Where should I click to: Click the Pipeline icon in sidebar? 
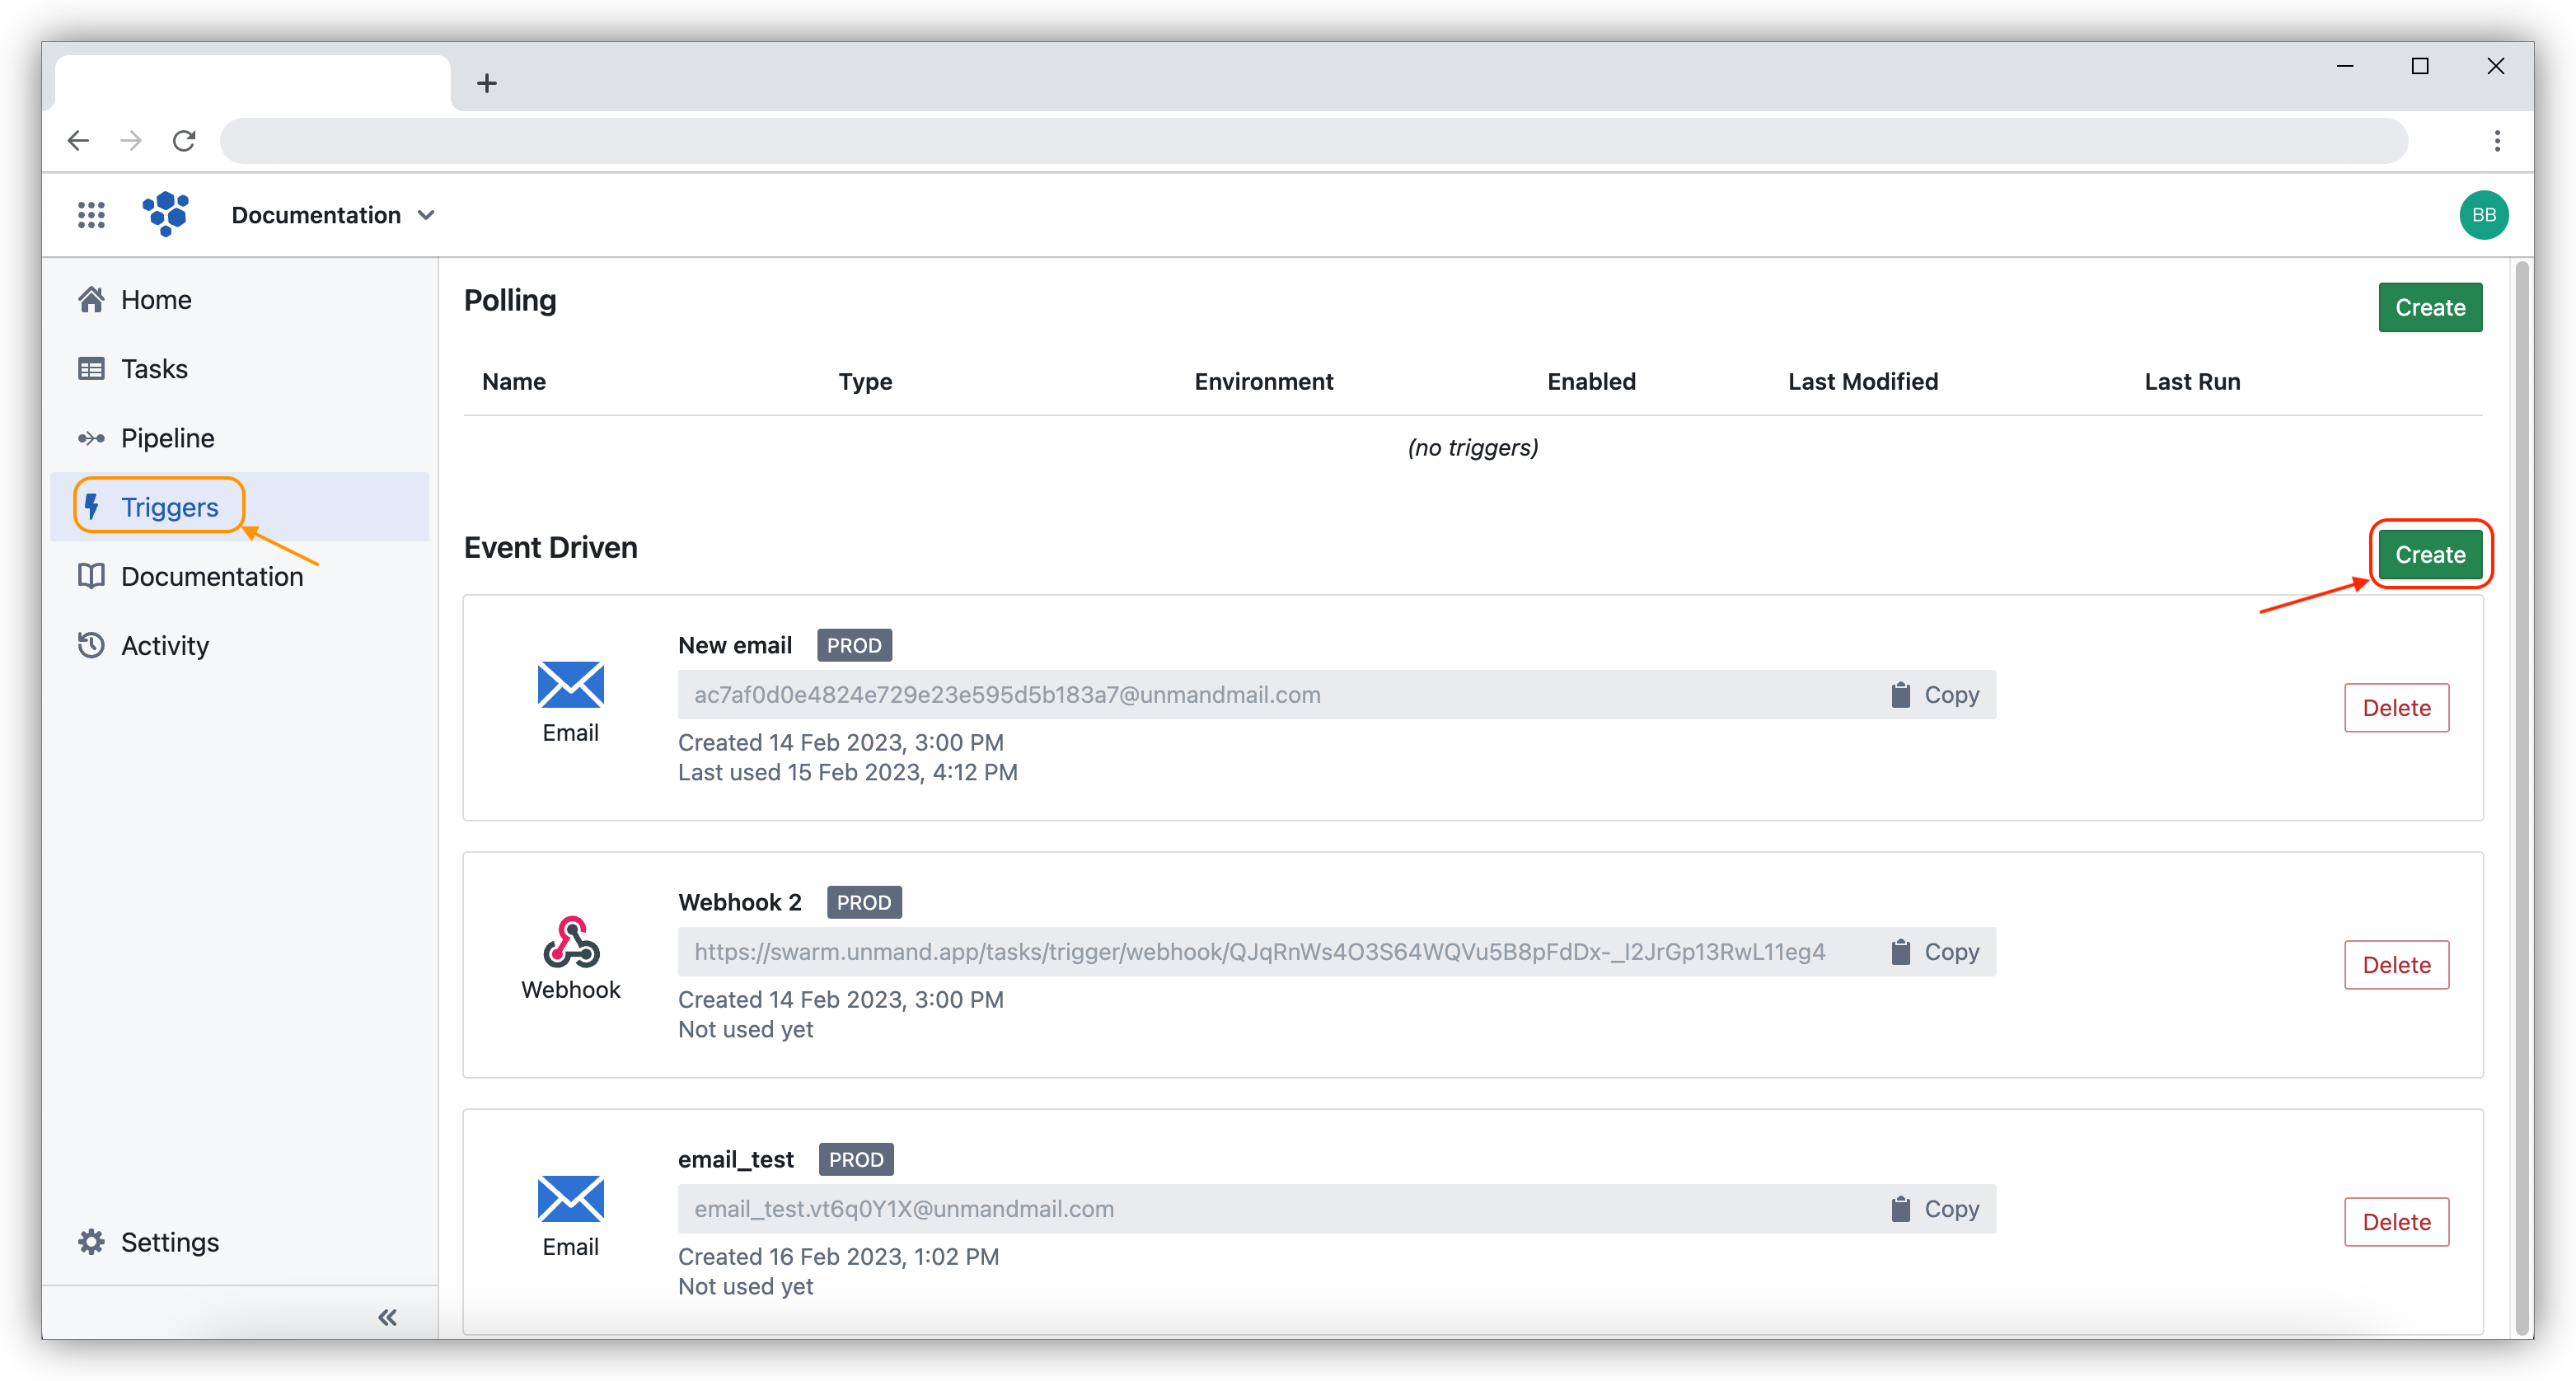(x=92, y=439)
